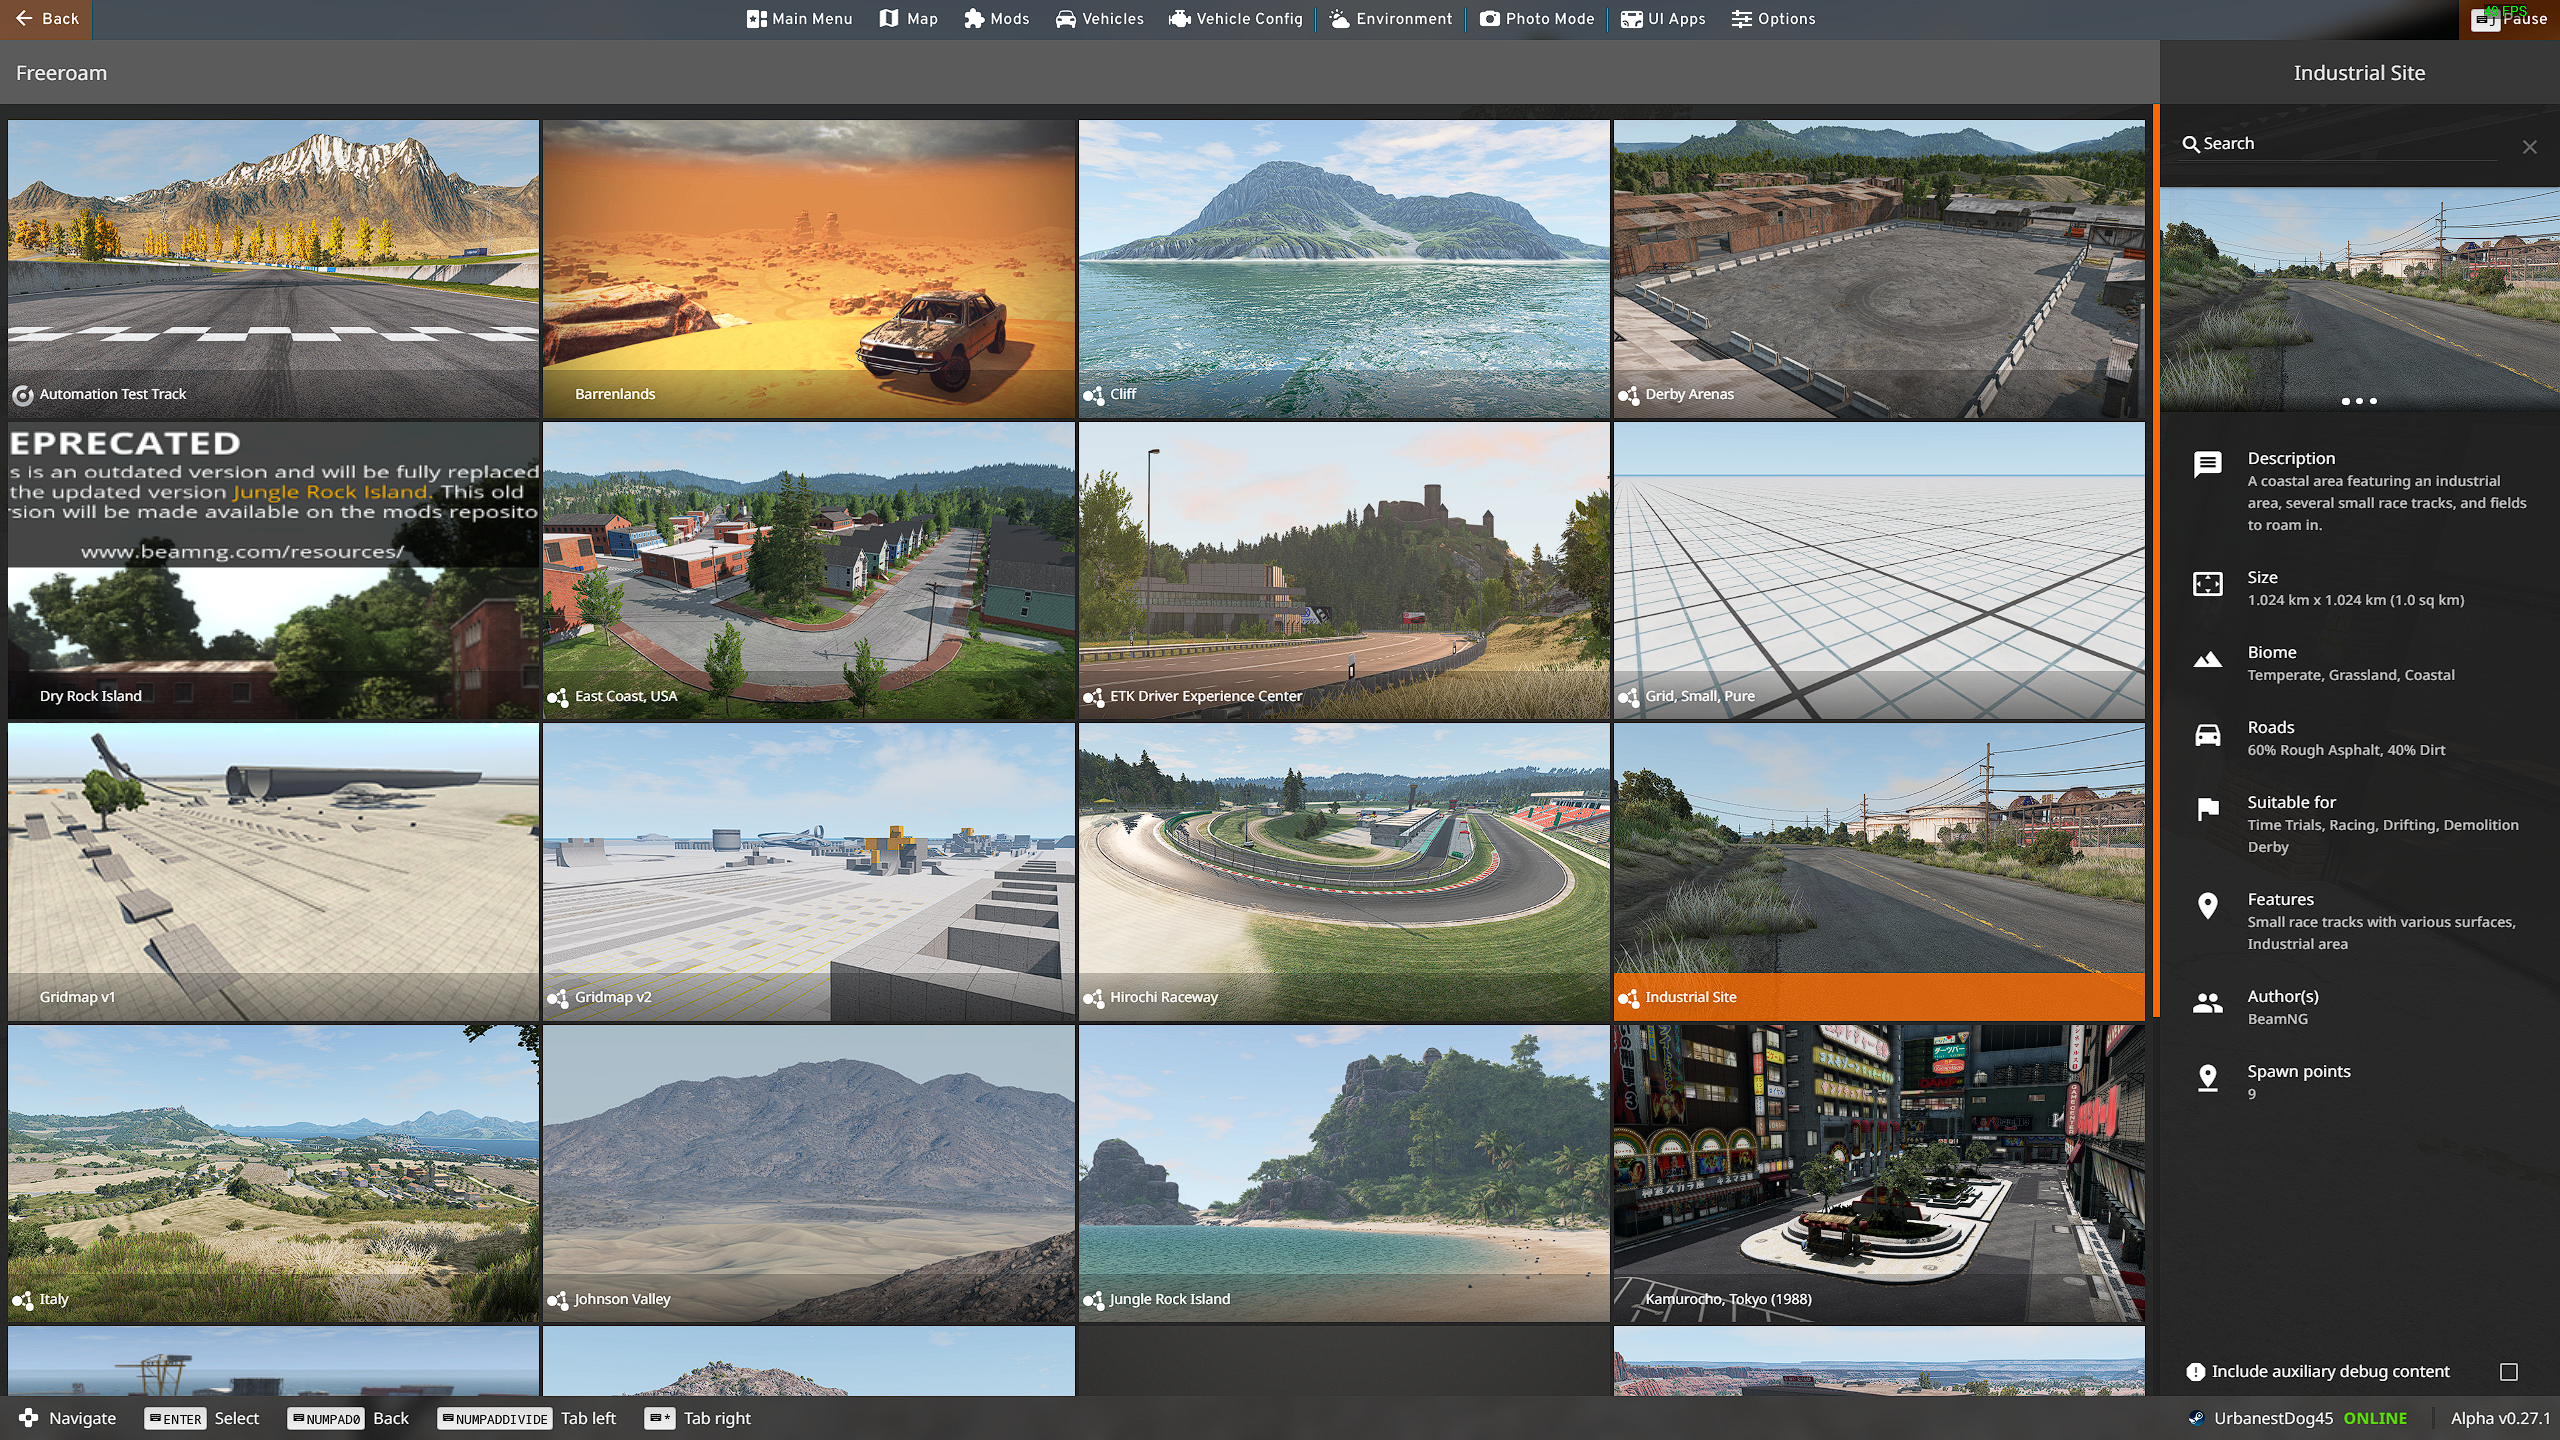
Task: Select the highlighted Industrial Site level
Action: point(1879,872)
